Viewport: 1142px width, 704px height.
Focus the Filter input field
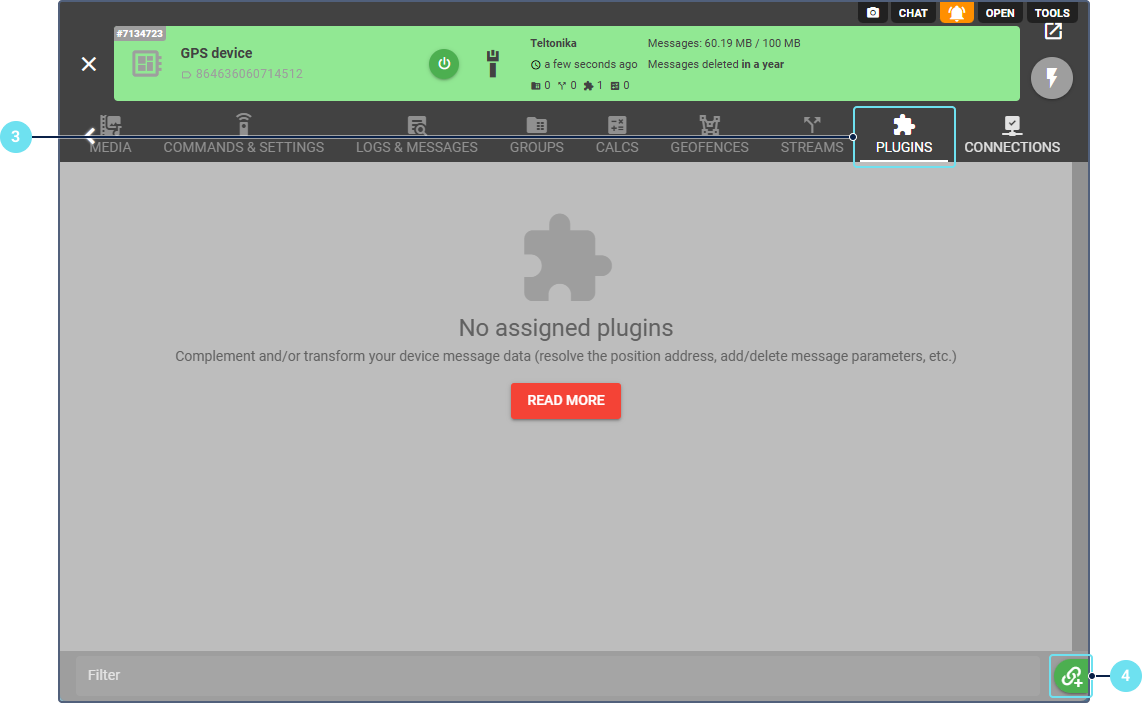556,676
